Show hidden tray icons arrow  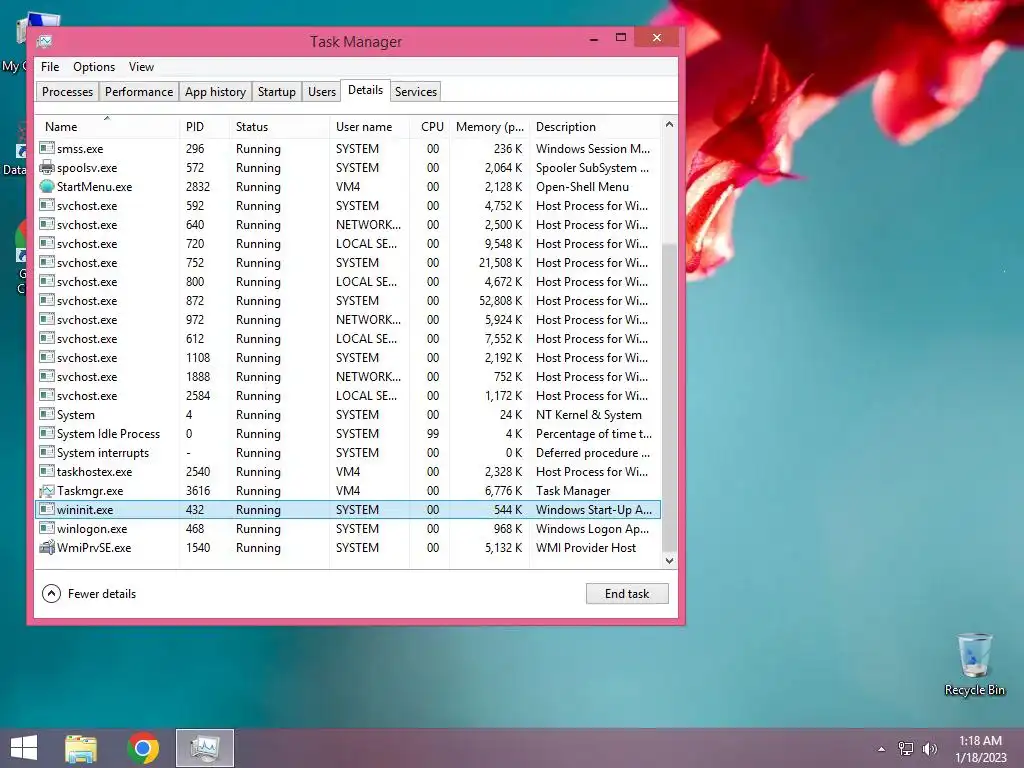[882, 749]
